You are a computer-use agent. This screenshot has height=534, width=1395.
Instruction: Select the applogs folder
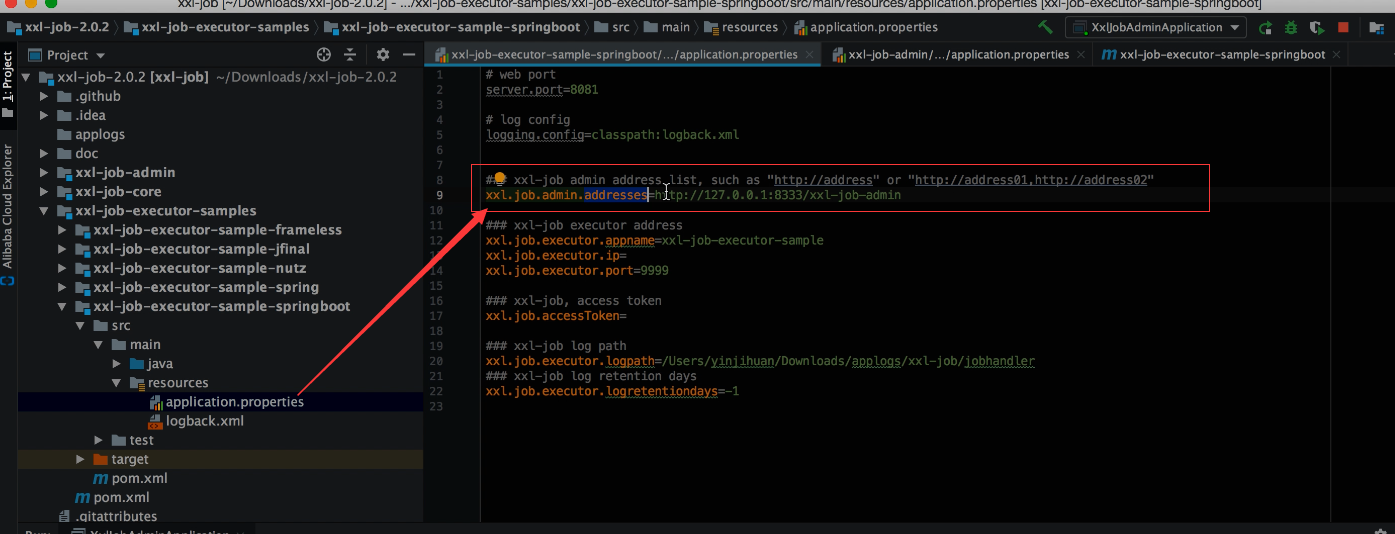tap(100, 135)
